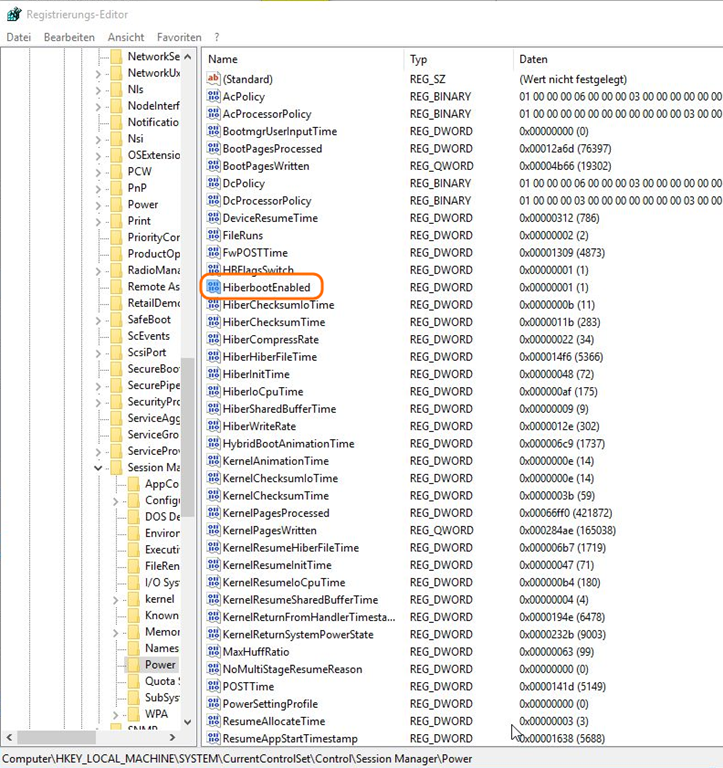The width and height of the screenshot is (723, 768).
Task: Click the SafeBoot folder icon
Action: click(x=116, y=320)
